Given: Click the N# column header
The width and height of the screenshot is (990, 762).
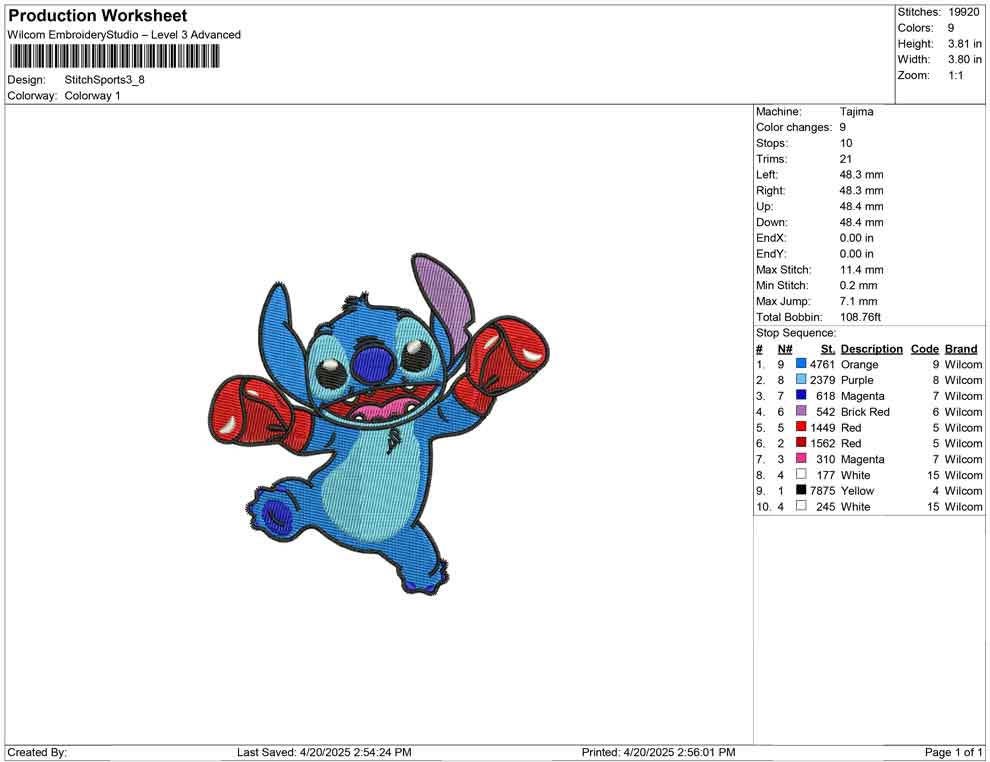Looking at the screenshot, I should 785,349.
